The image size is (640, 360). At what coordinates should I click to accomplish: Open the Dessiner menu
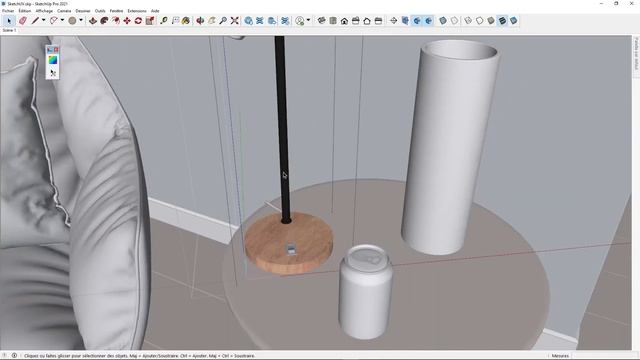pyautogui.click(x=83, y=11)
